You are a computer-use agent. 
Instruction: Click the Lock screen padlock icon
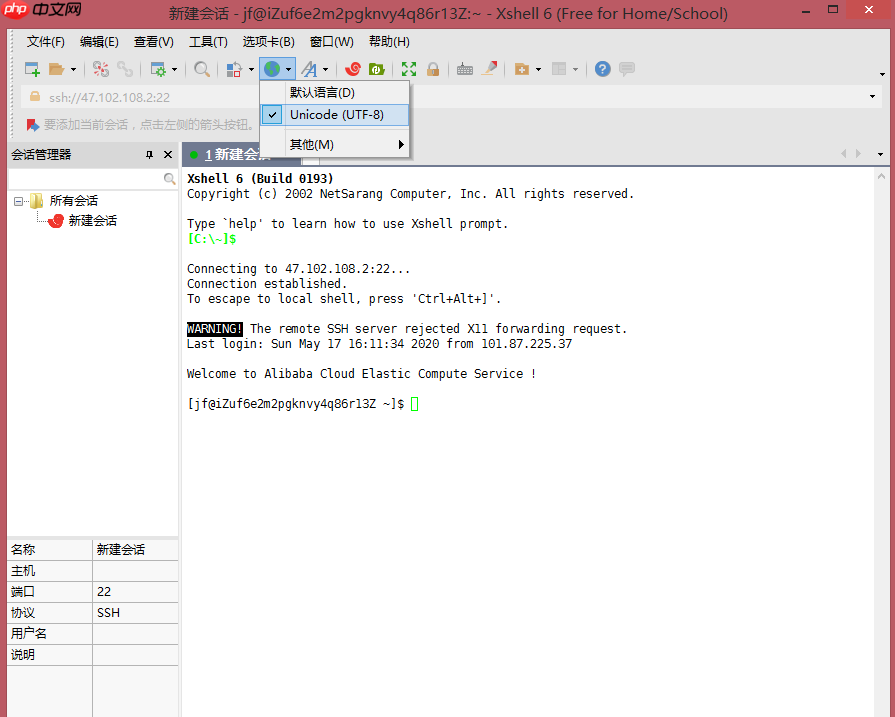433,69
